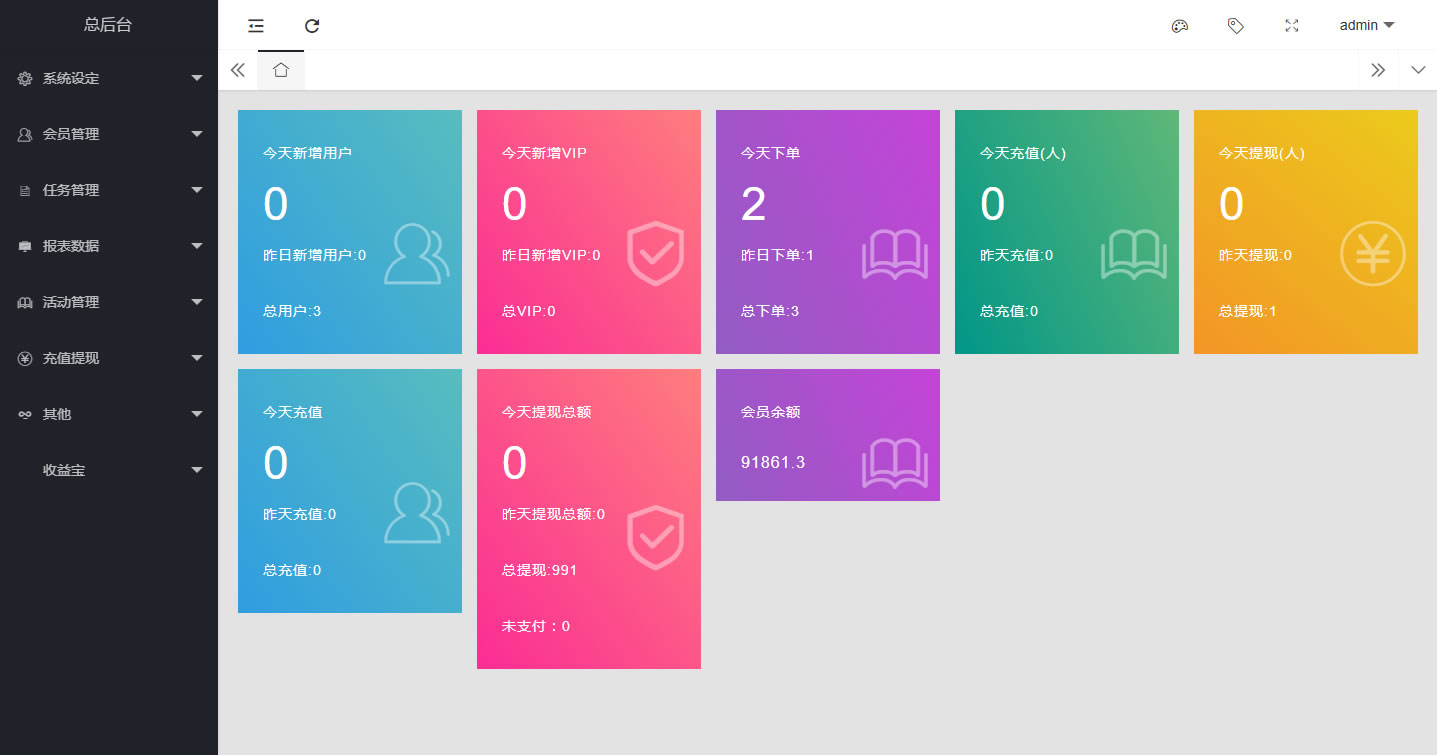Click shield icon on 今天提现总额 card
This screenshot has width=1437, height=755.
click(x=655, y=538)
